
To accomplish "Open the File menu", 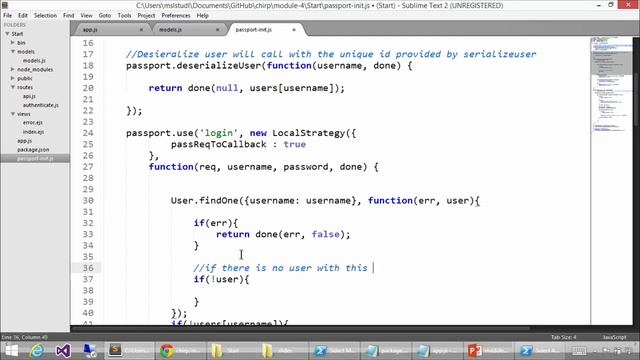I will click(8, 16).
